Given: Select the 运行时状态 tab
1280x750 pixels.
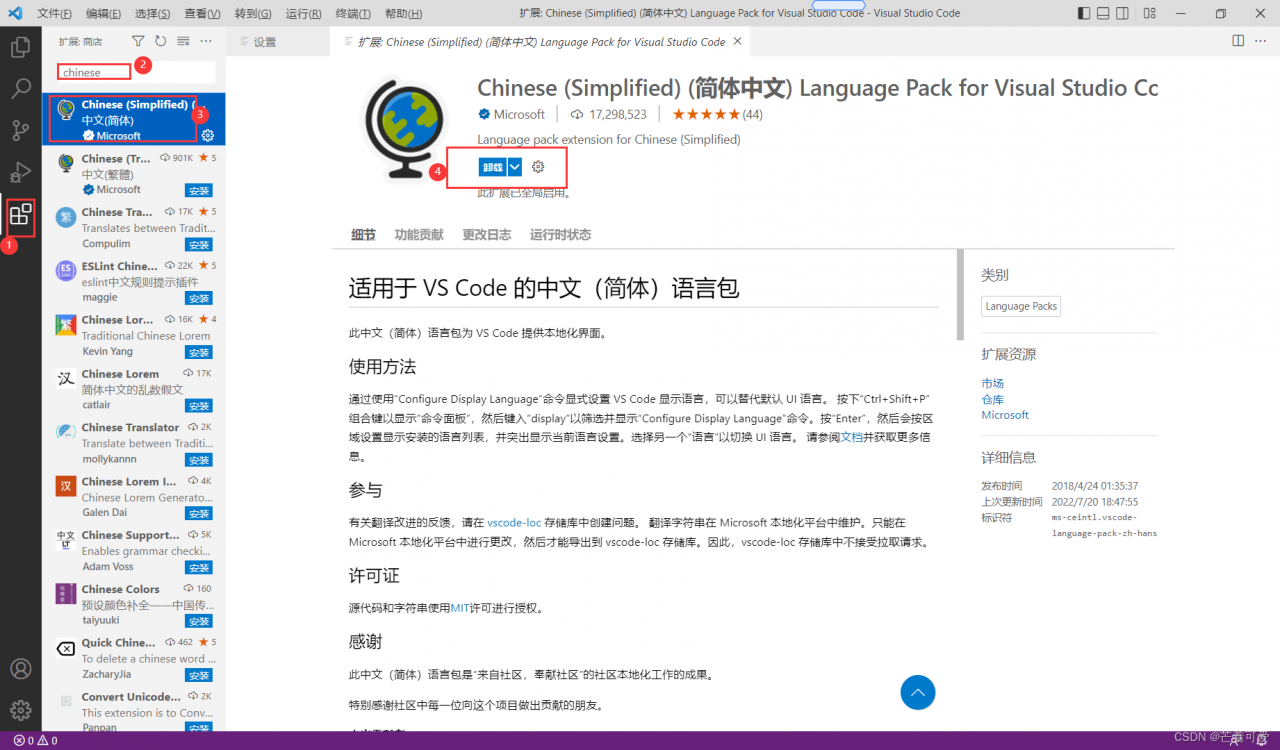Looking at the screenshot, I should (560, 234).
